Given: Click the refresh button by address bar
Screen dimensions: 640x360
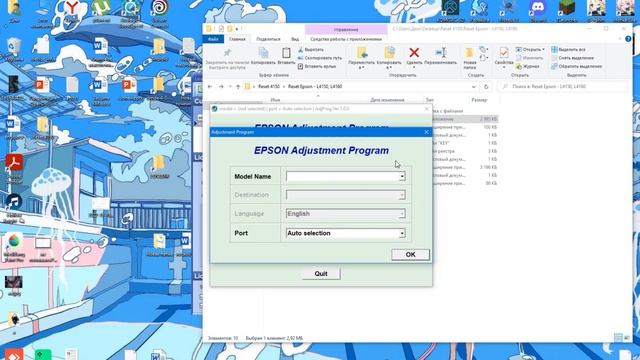Looking at the screenshot, I should click(486, 87).
